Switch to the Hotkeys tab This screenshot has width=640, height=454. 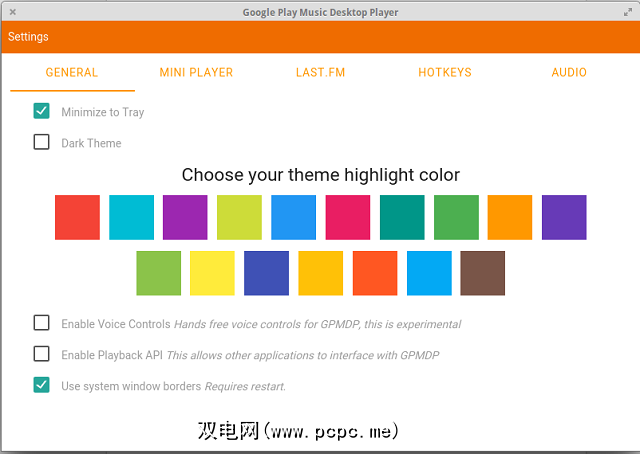coord(445,73)
